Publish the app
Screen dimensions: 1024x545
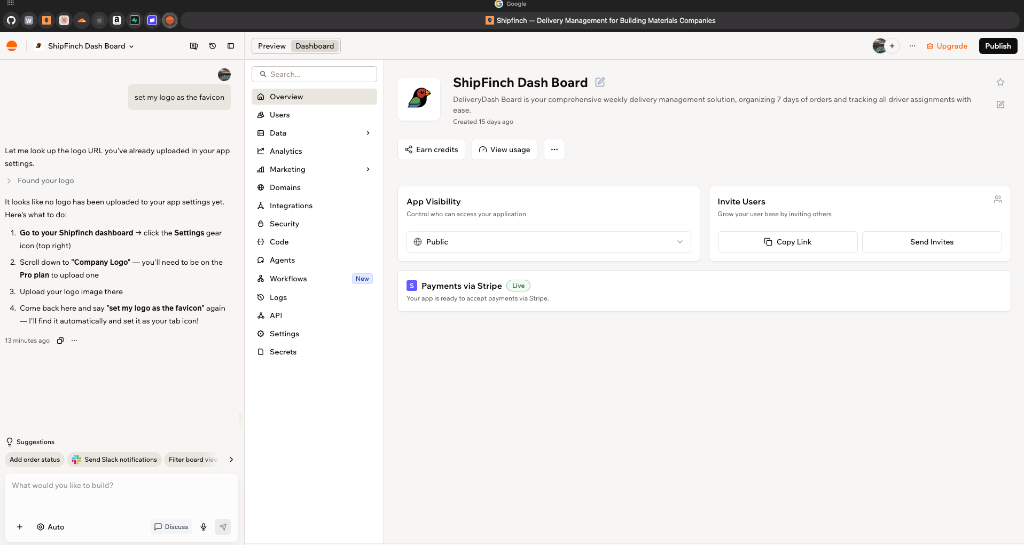(x=998, y=46)
